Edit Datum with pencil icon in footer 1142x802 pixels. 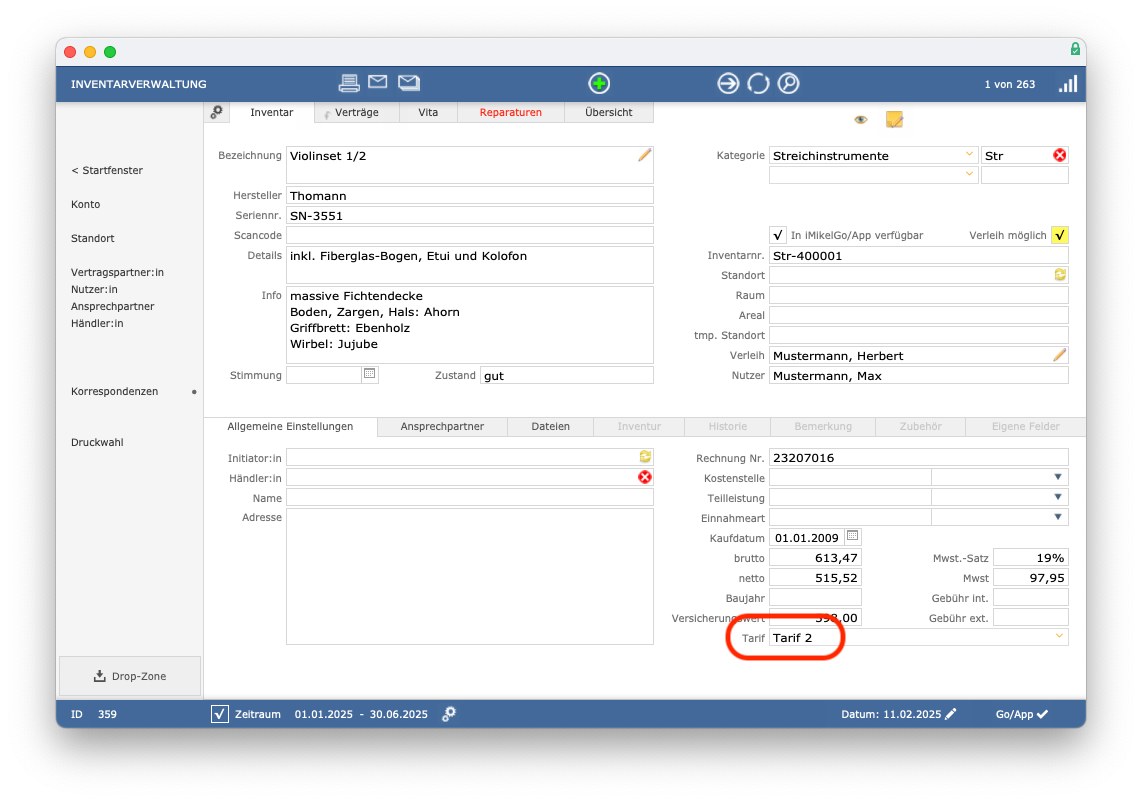(951, 714)
